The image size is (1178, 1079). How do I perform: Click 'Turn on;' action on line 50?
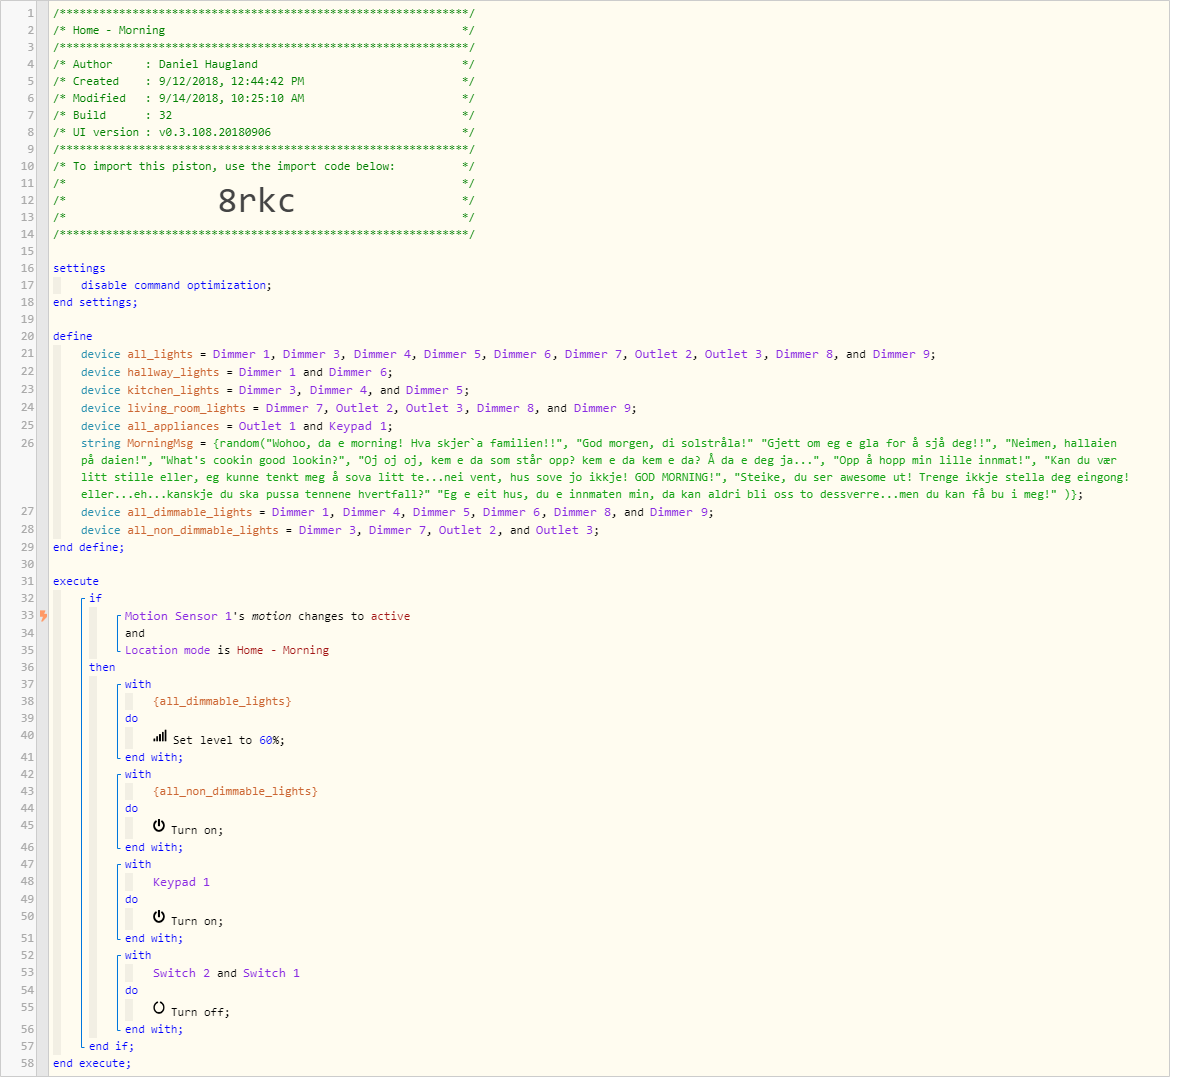[x=197, y=923]
